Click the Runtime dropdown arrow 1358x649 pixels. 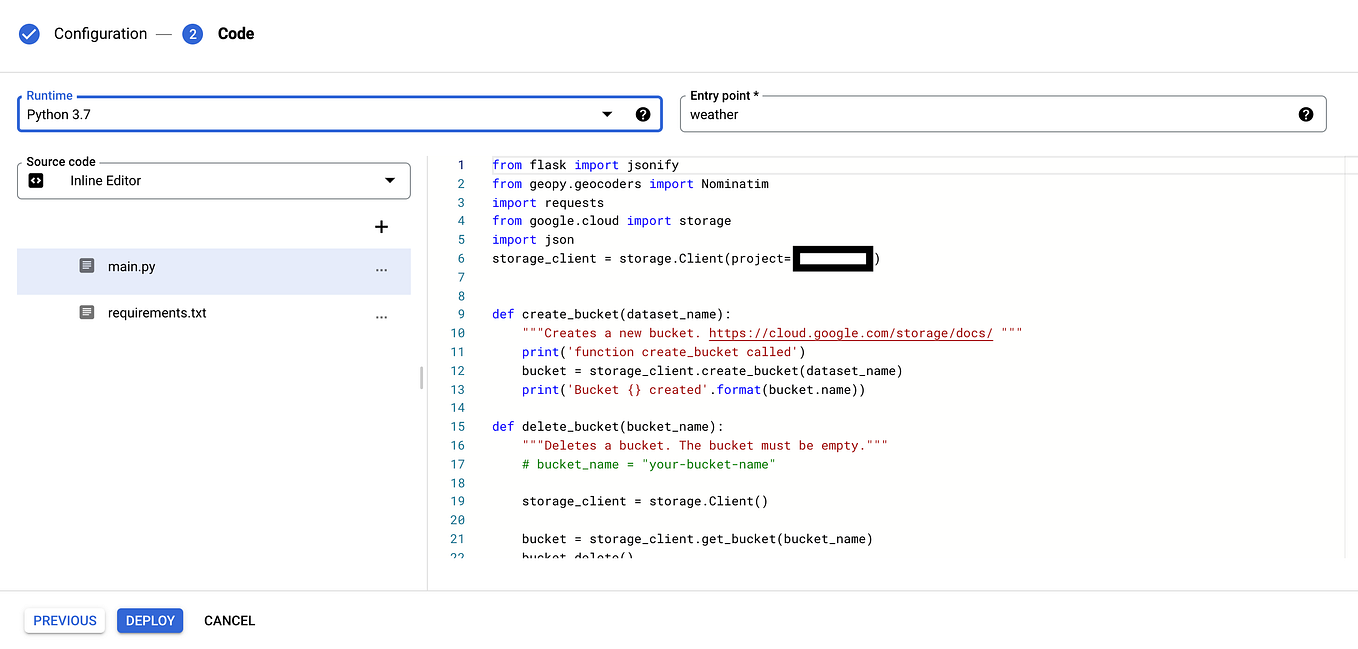(x=607, y=114)
